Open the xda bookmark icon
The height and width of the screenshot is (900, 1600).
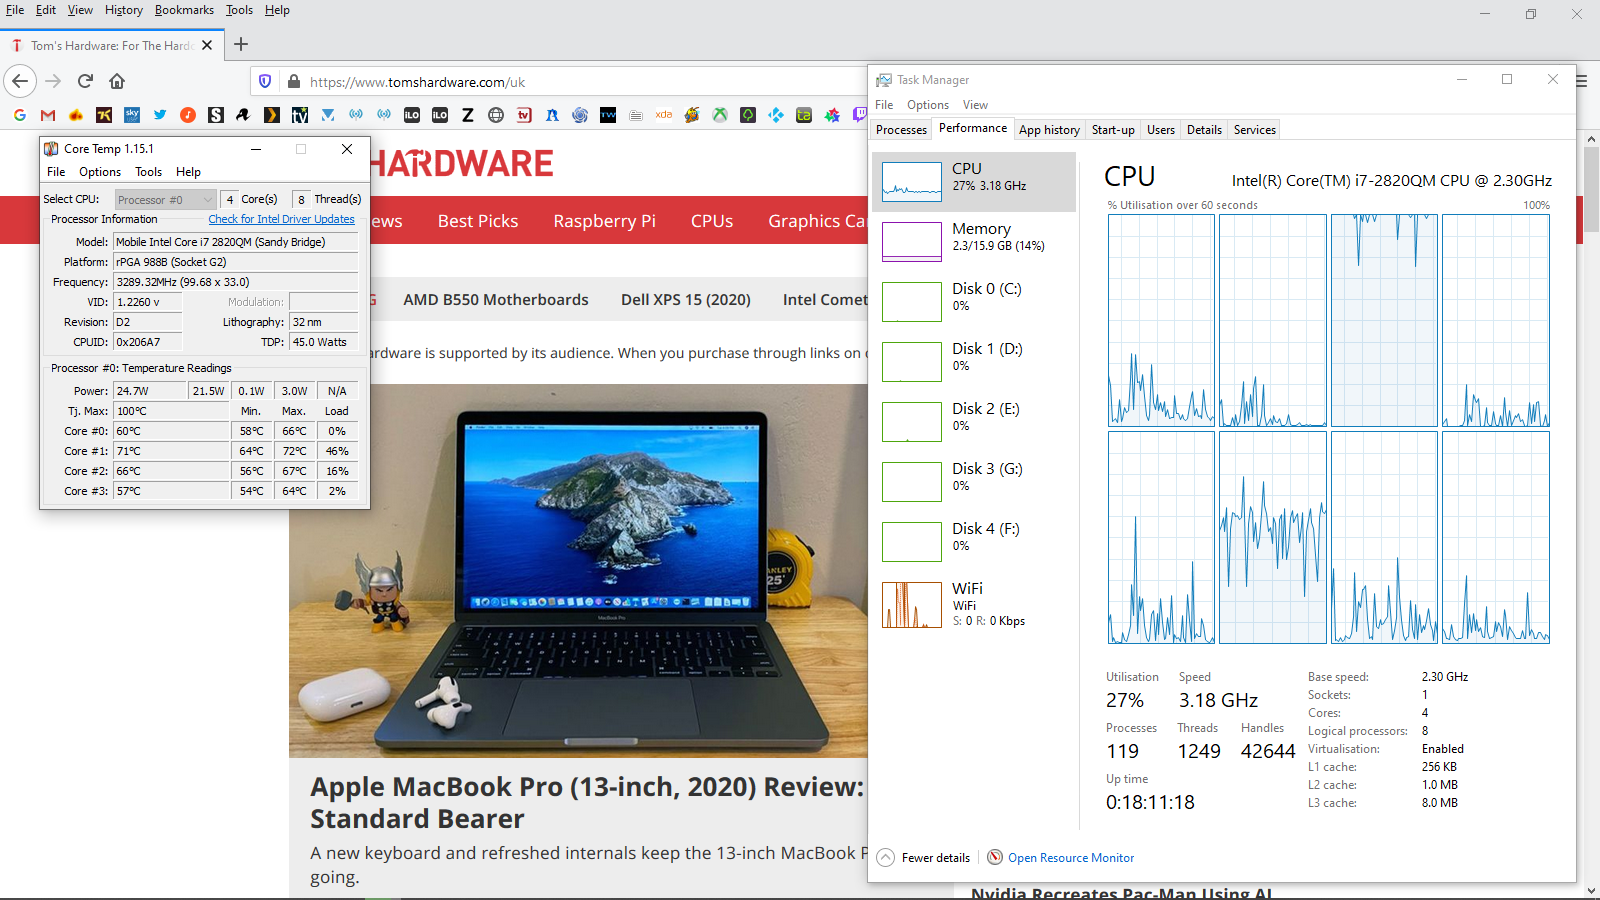(664, 115)
